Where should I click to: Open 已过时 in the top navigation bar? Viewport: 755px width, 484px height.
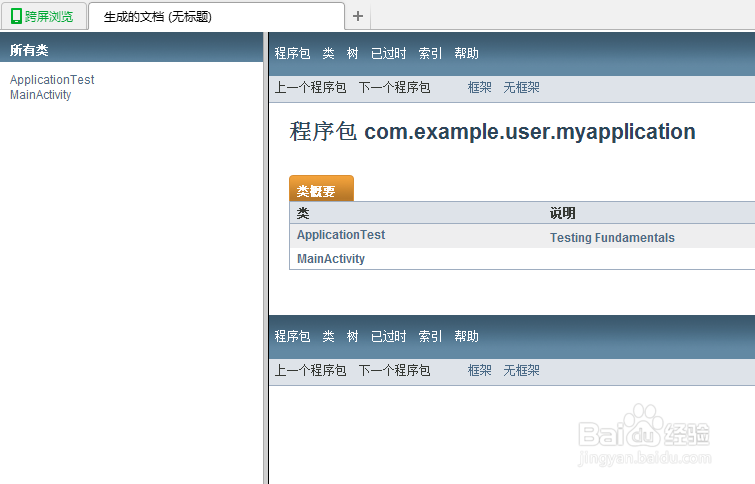coord(389,53)
